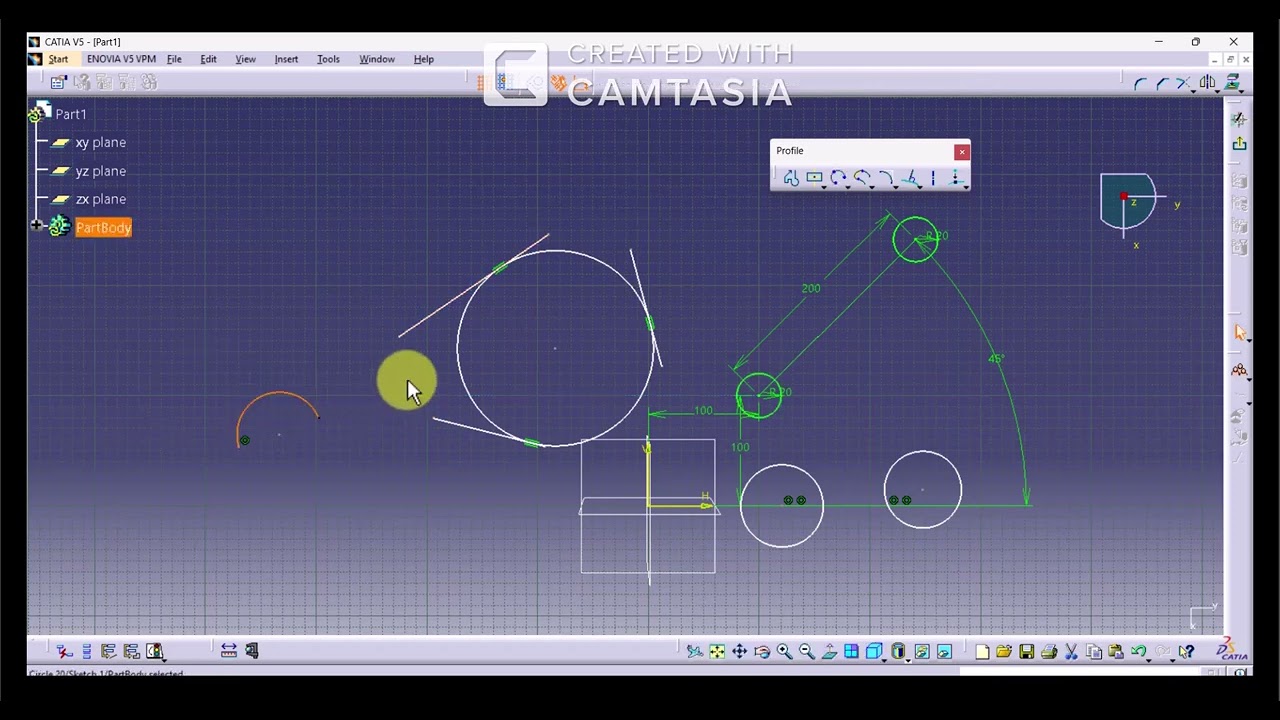Click the Open folder icon
The height and width of the screenshot is (720, 1280).
[x=1004, y=652]
